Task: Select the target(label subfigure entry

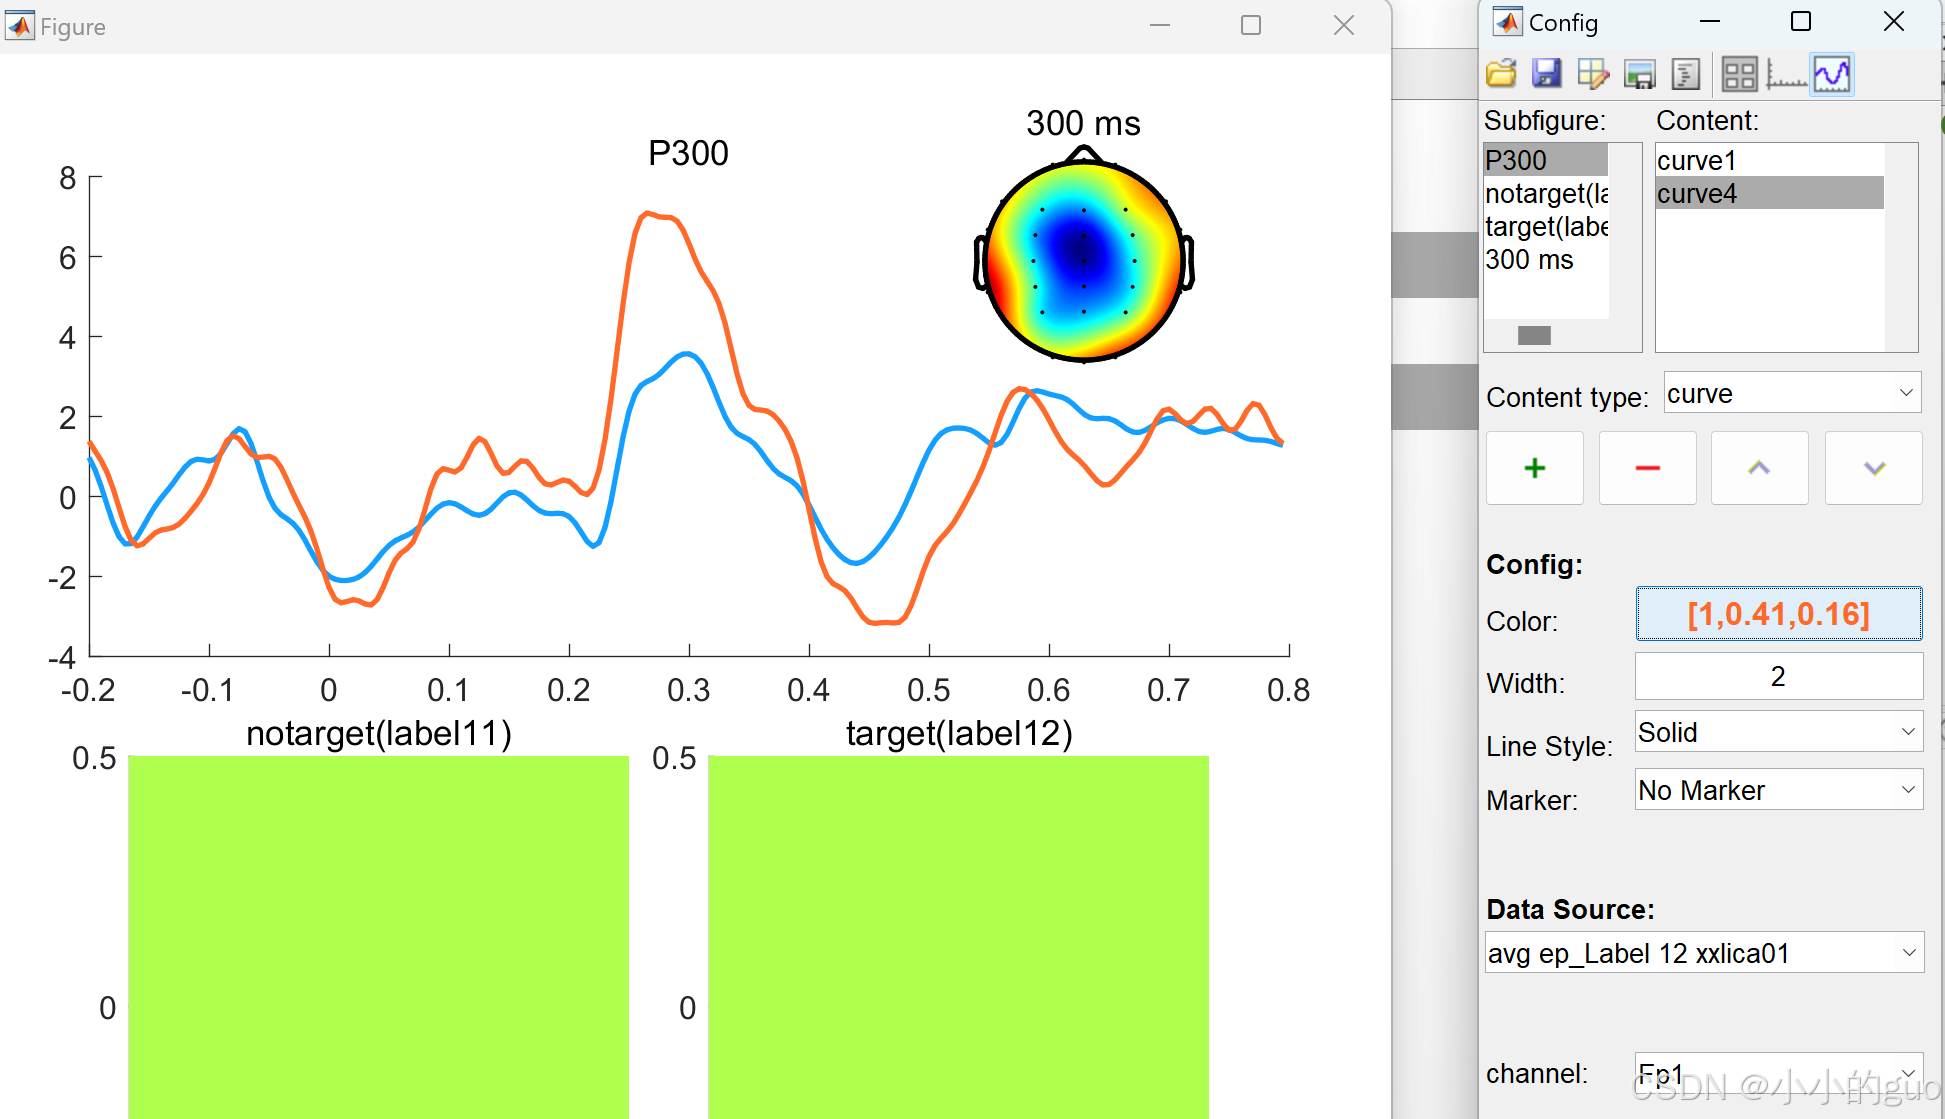Action: [x=1546, y=226]
